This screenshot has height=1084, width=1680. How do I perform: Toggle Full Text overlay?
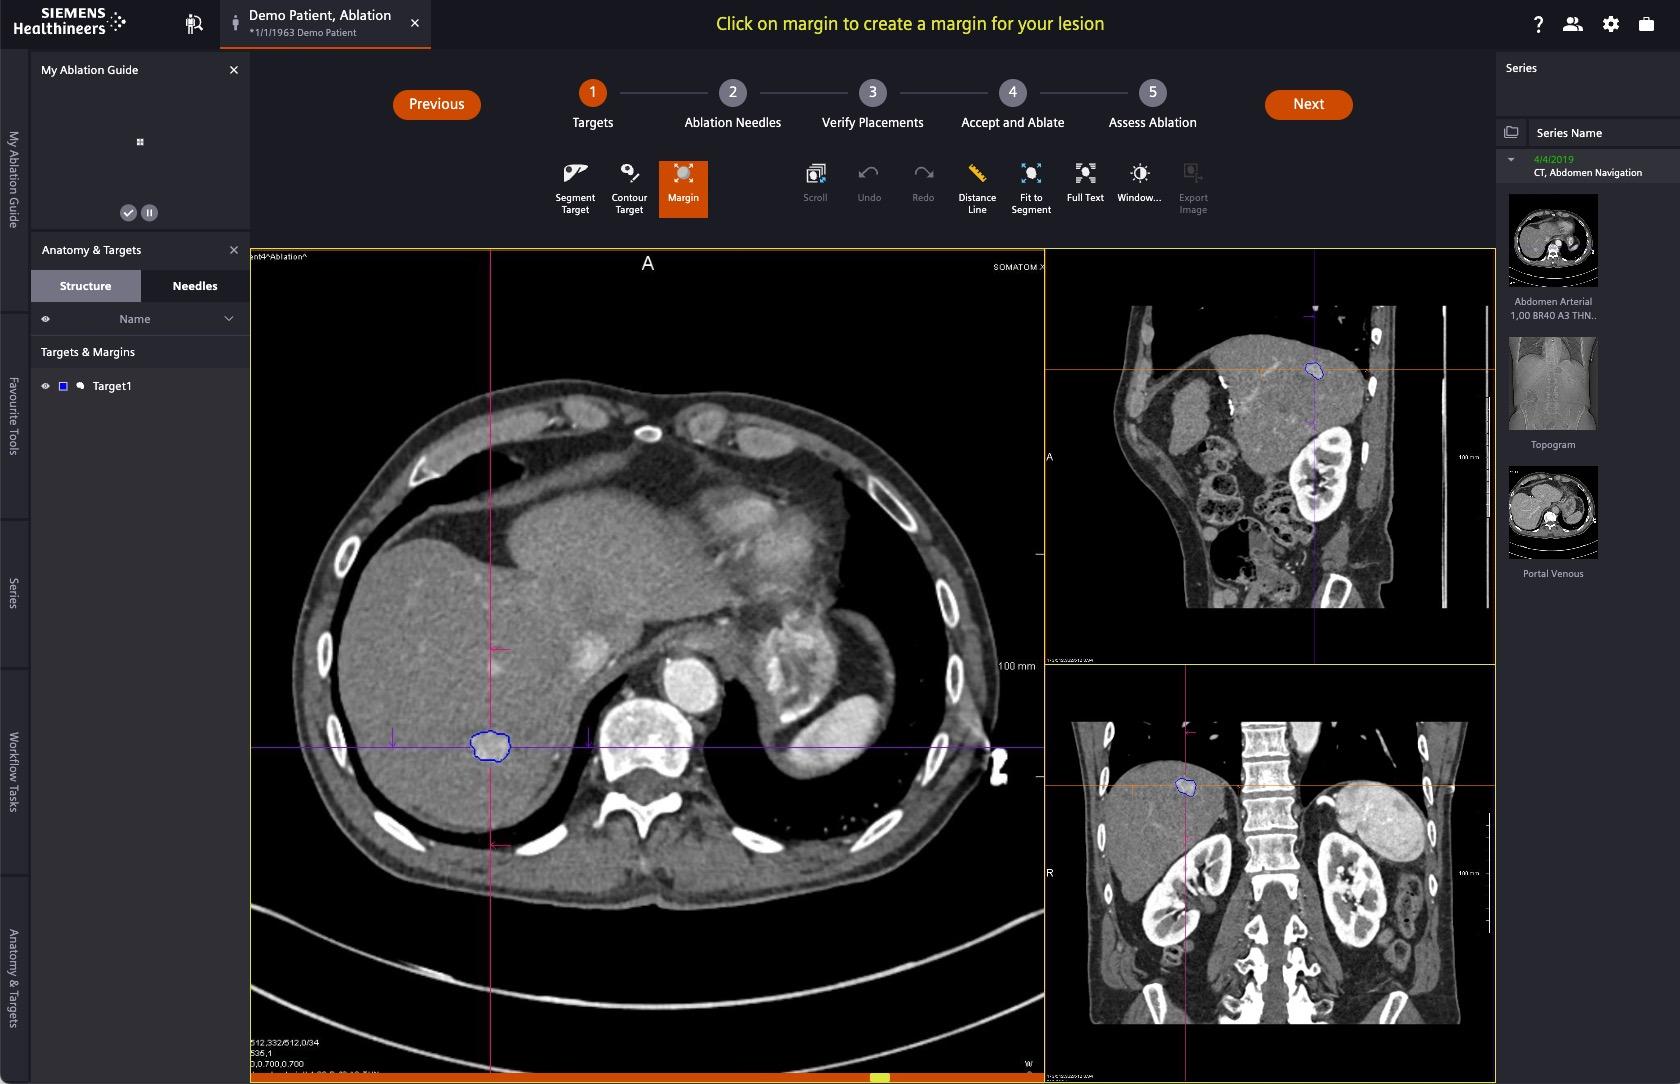(x=1085, y=184)
